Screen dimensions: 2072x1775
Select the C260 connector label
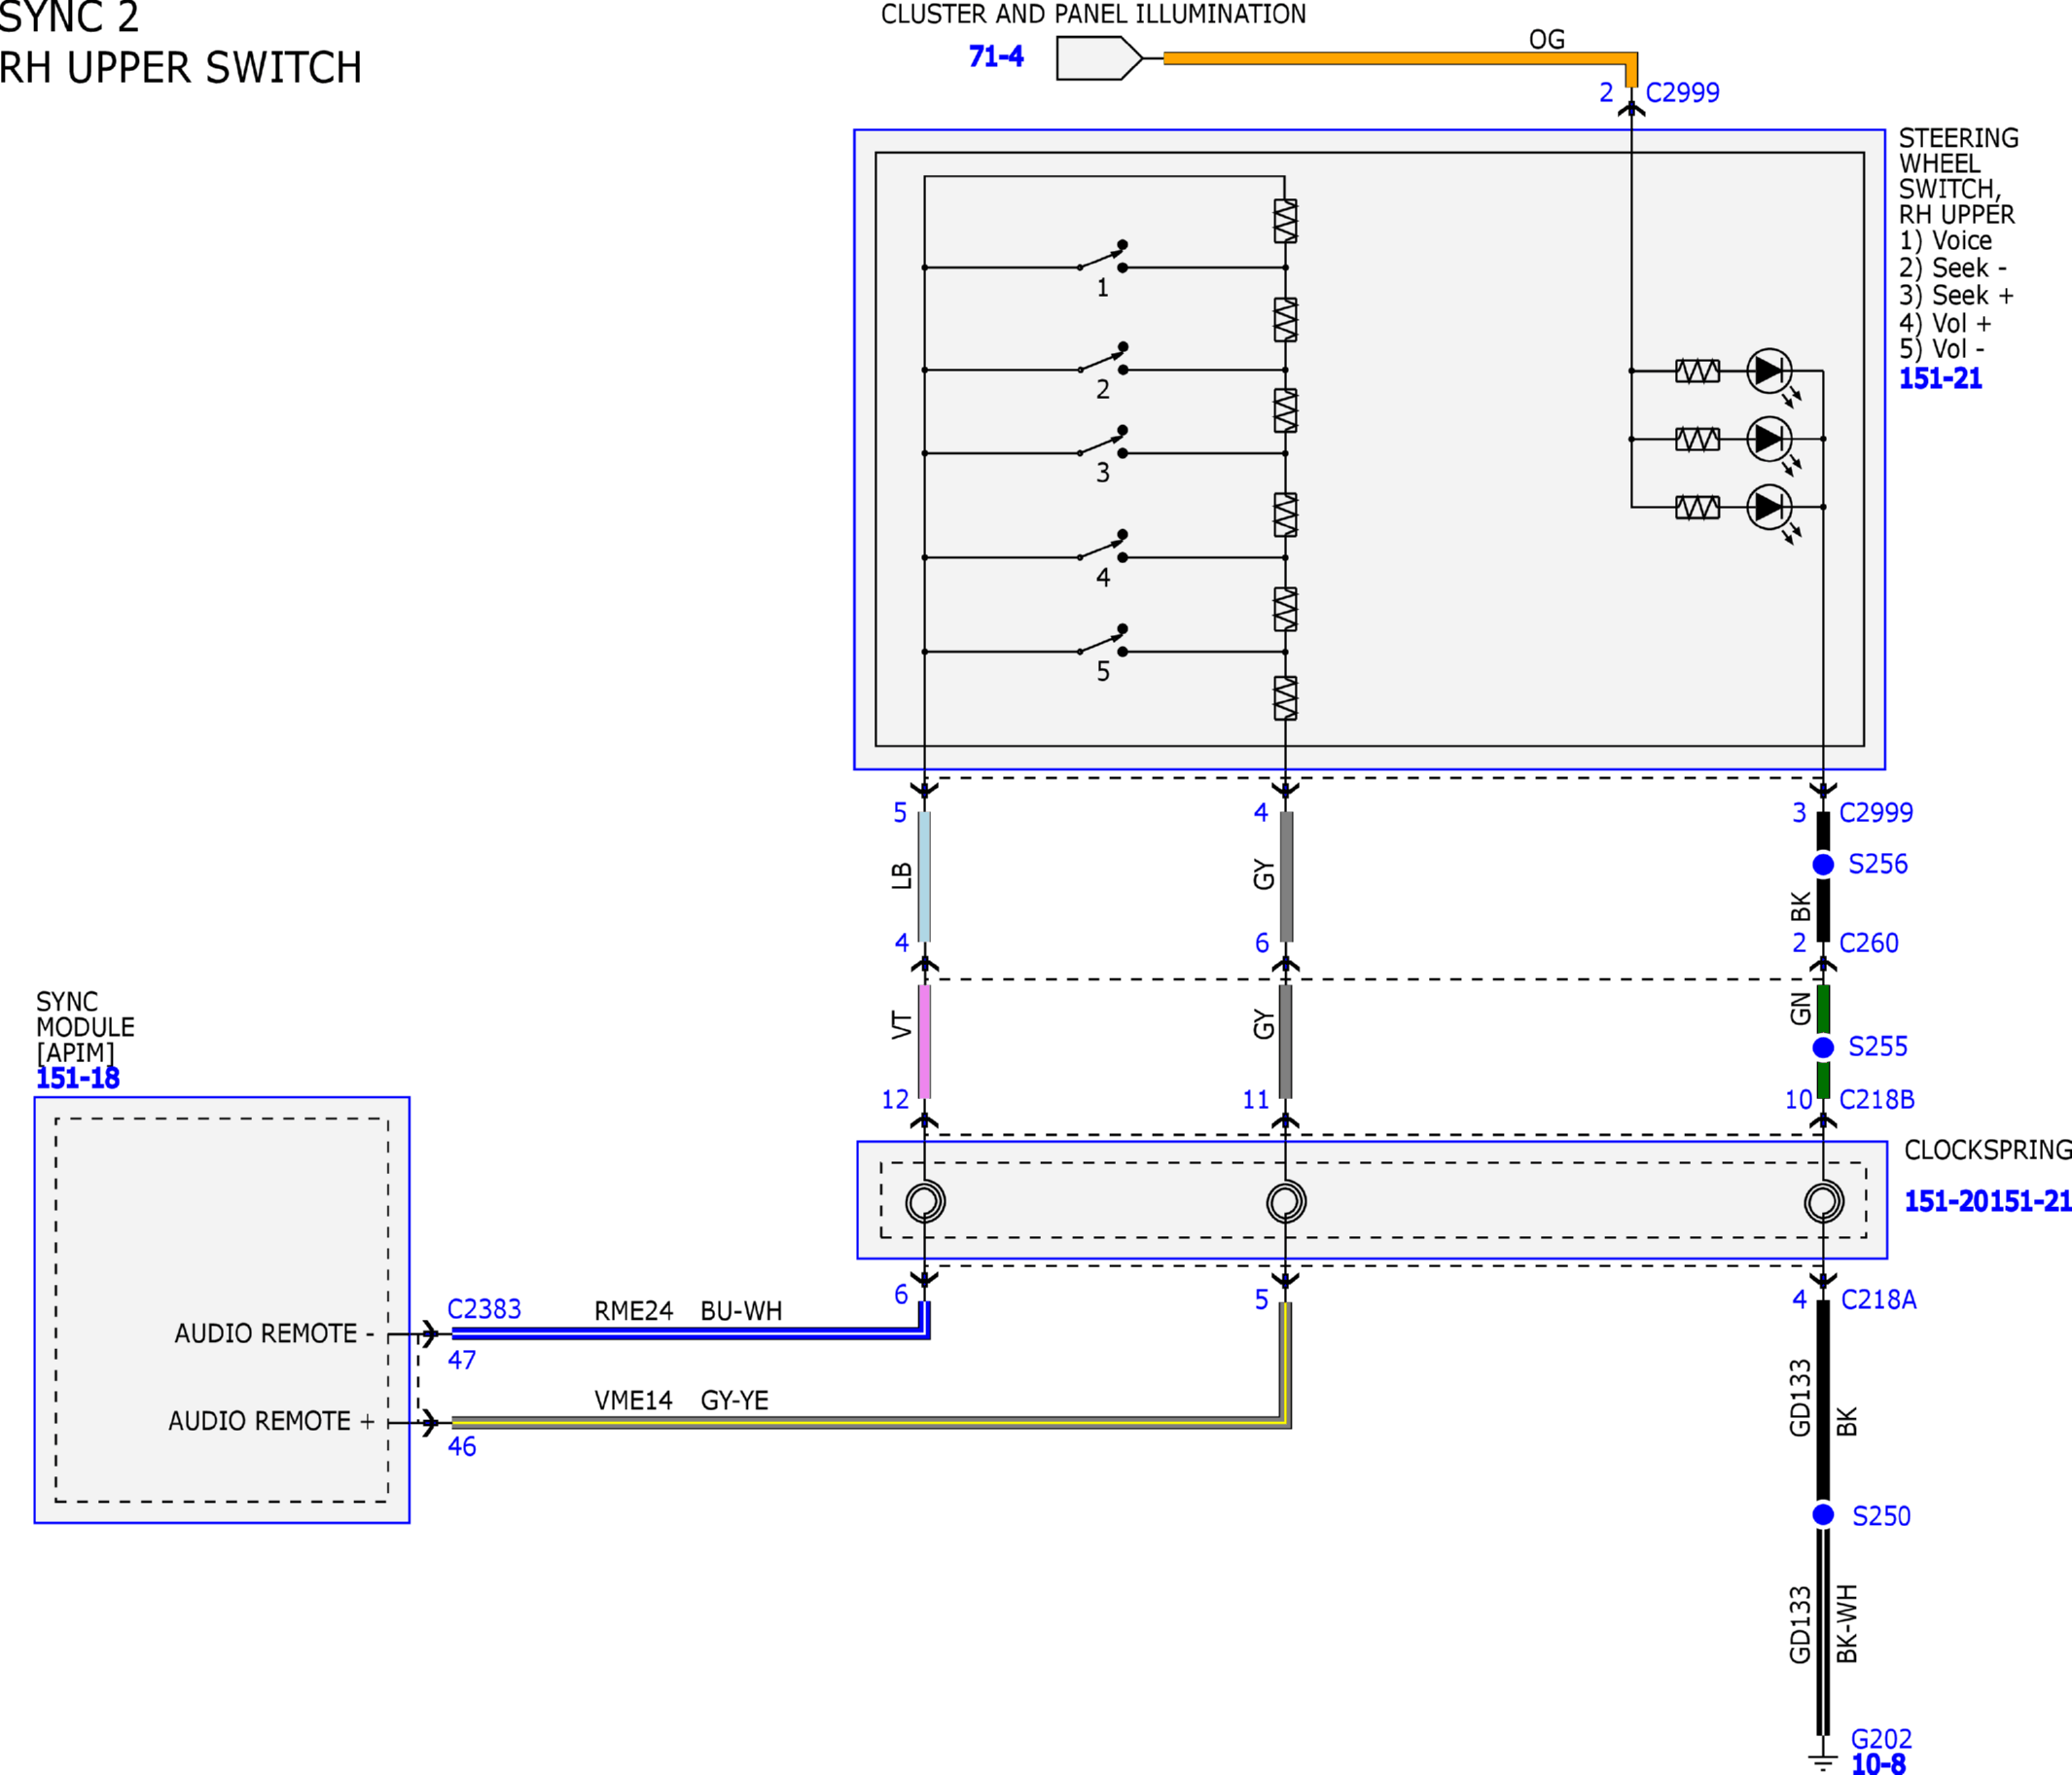(x=1868, y=943)
